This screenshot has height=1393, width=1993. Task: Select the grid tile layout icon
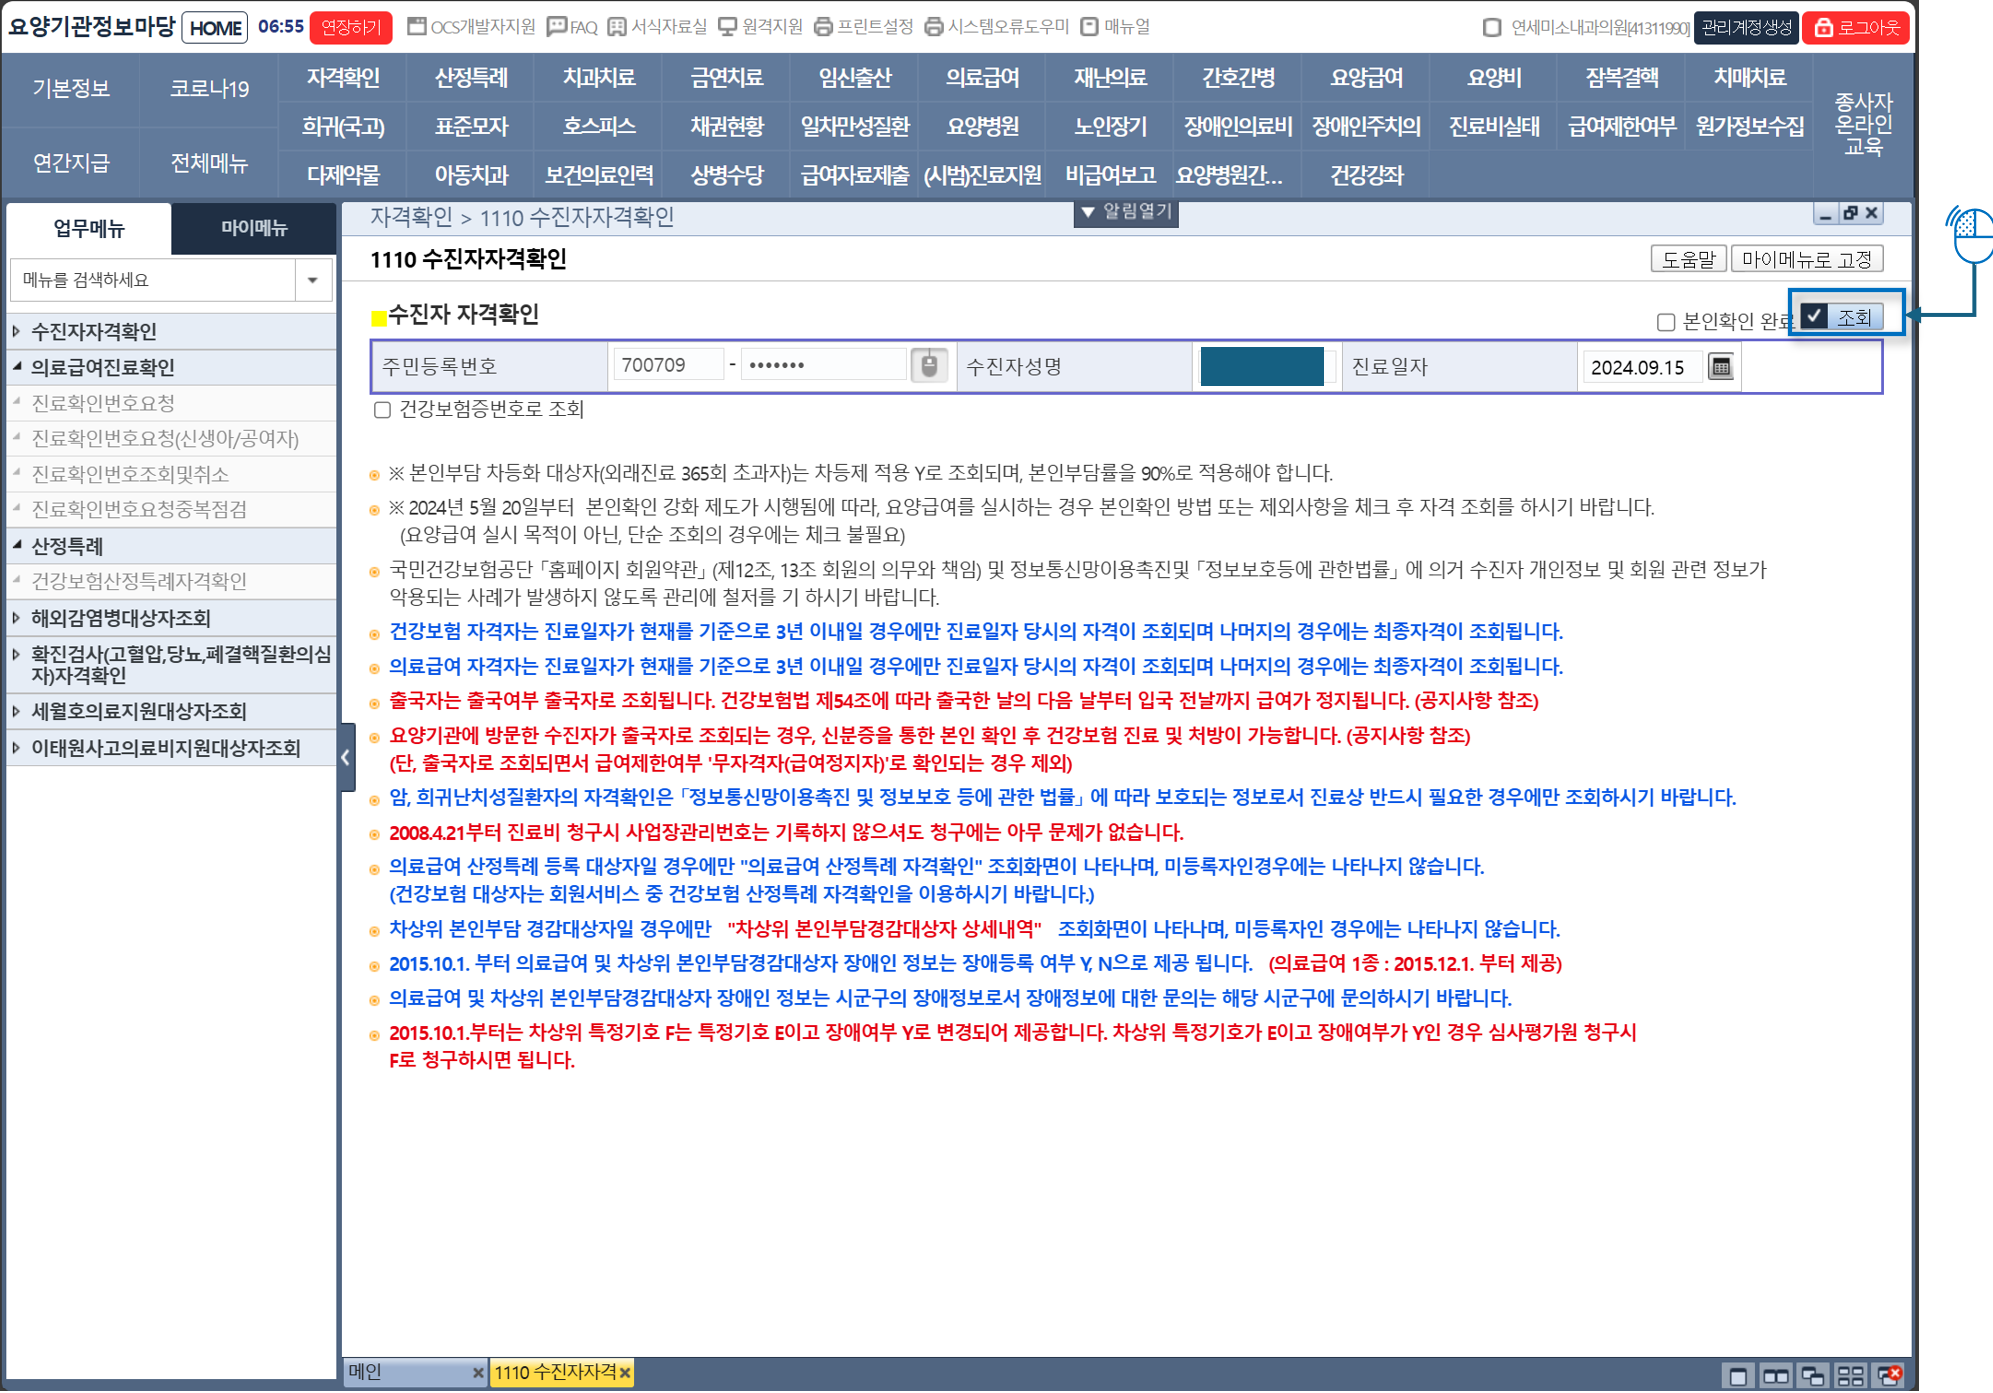1850,1376
